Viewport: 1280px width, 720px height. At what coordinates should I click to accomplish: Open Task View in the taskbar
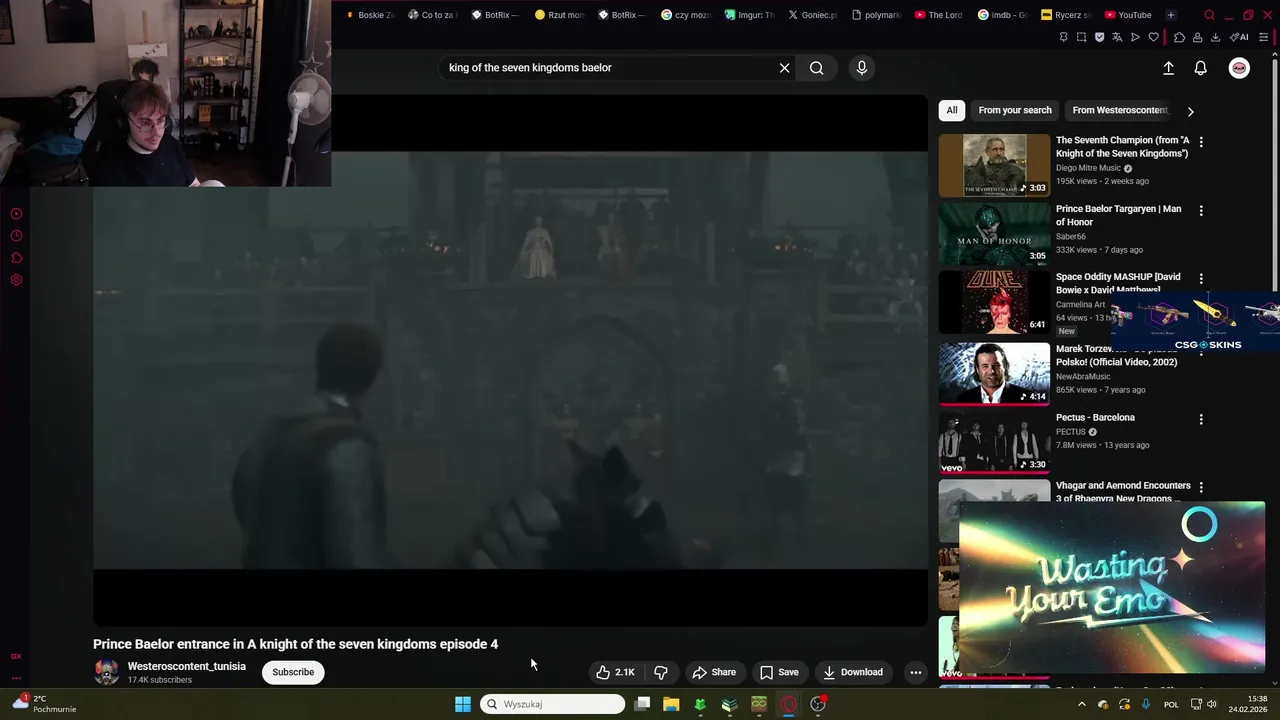point(642,704)
